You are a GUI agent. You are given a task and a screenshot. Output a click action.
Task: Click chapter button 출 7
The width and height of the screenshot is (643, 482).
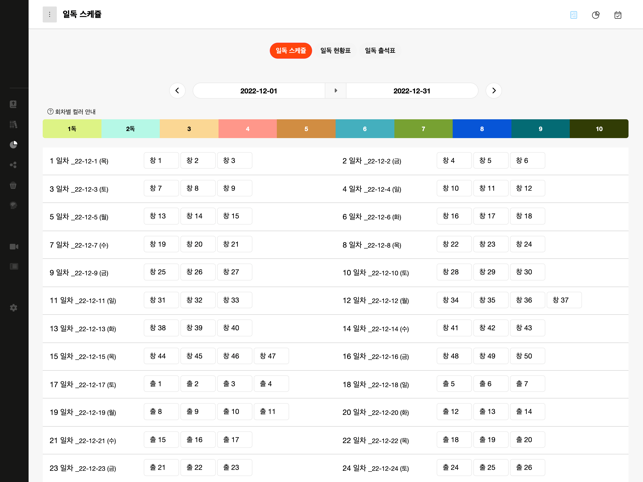coord(527,384)
